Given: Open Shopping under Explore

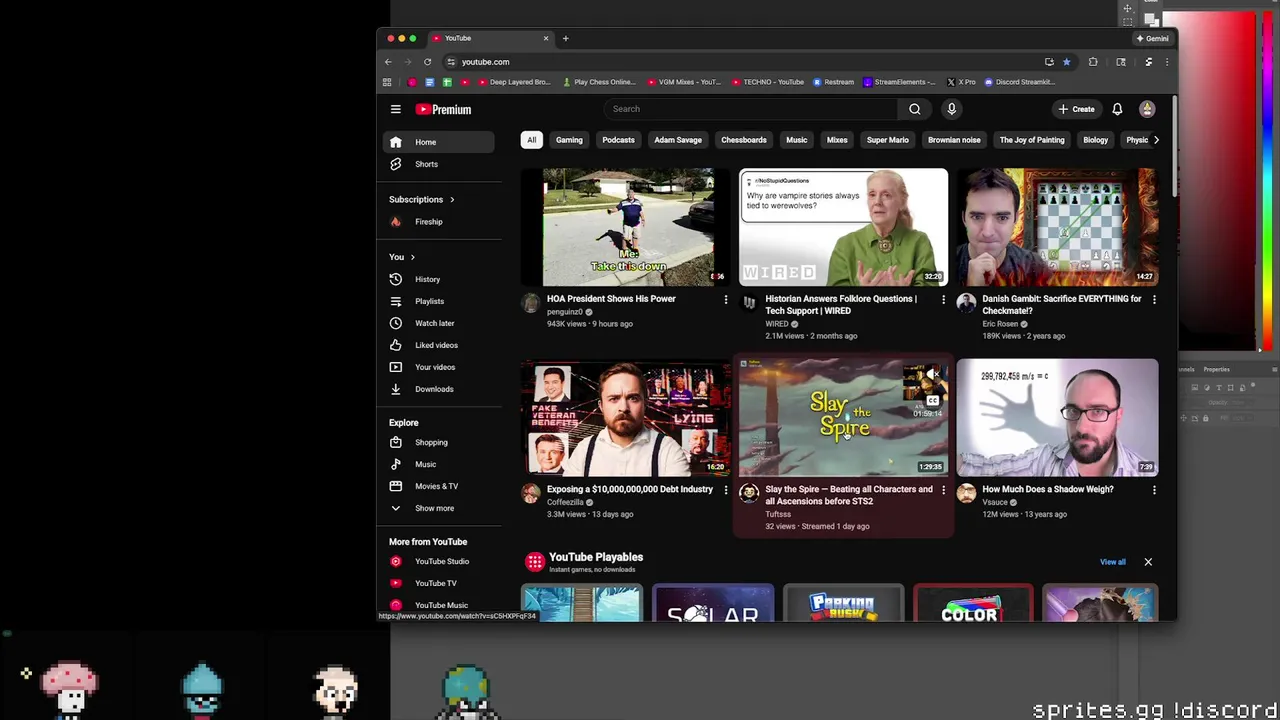Looking at the screenshot, I should click(x=440, y=442).
